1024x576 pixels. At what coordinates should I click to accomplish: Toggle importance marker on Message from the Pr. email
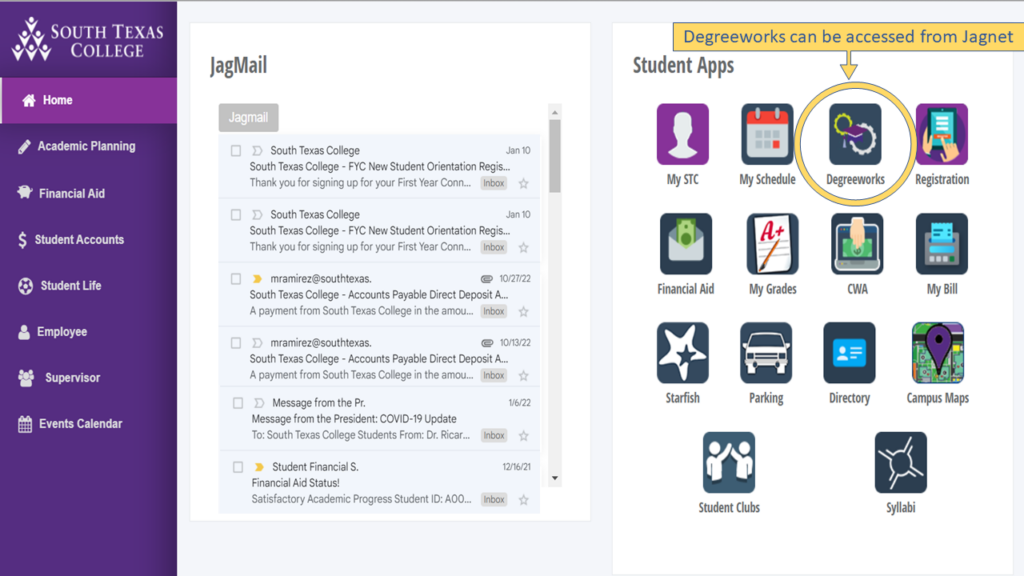click(x=259, y=403)
